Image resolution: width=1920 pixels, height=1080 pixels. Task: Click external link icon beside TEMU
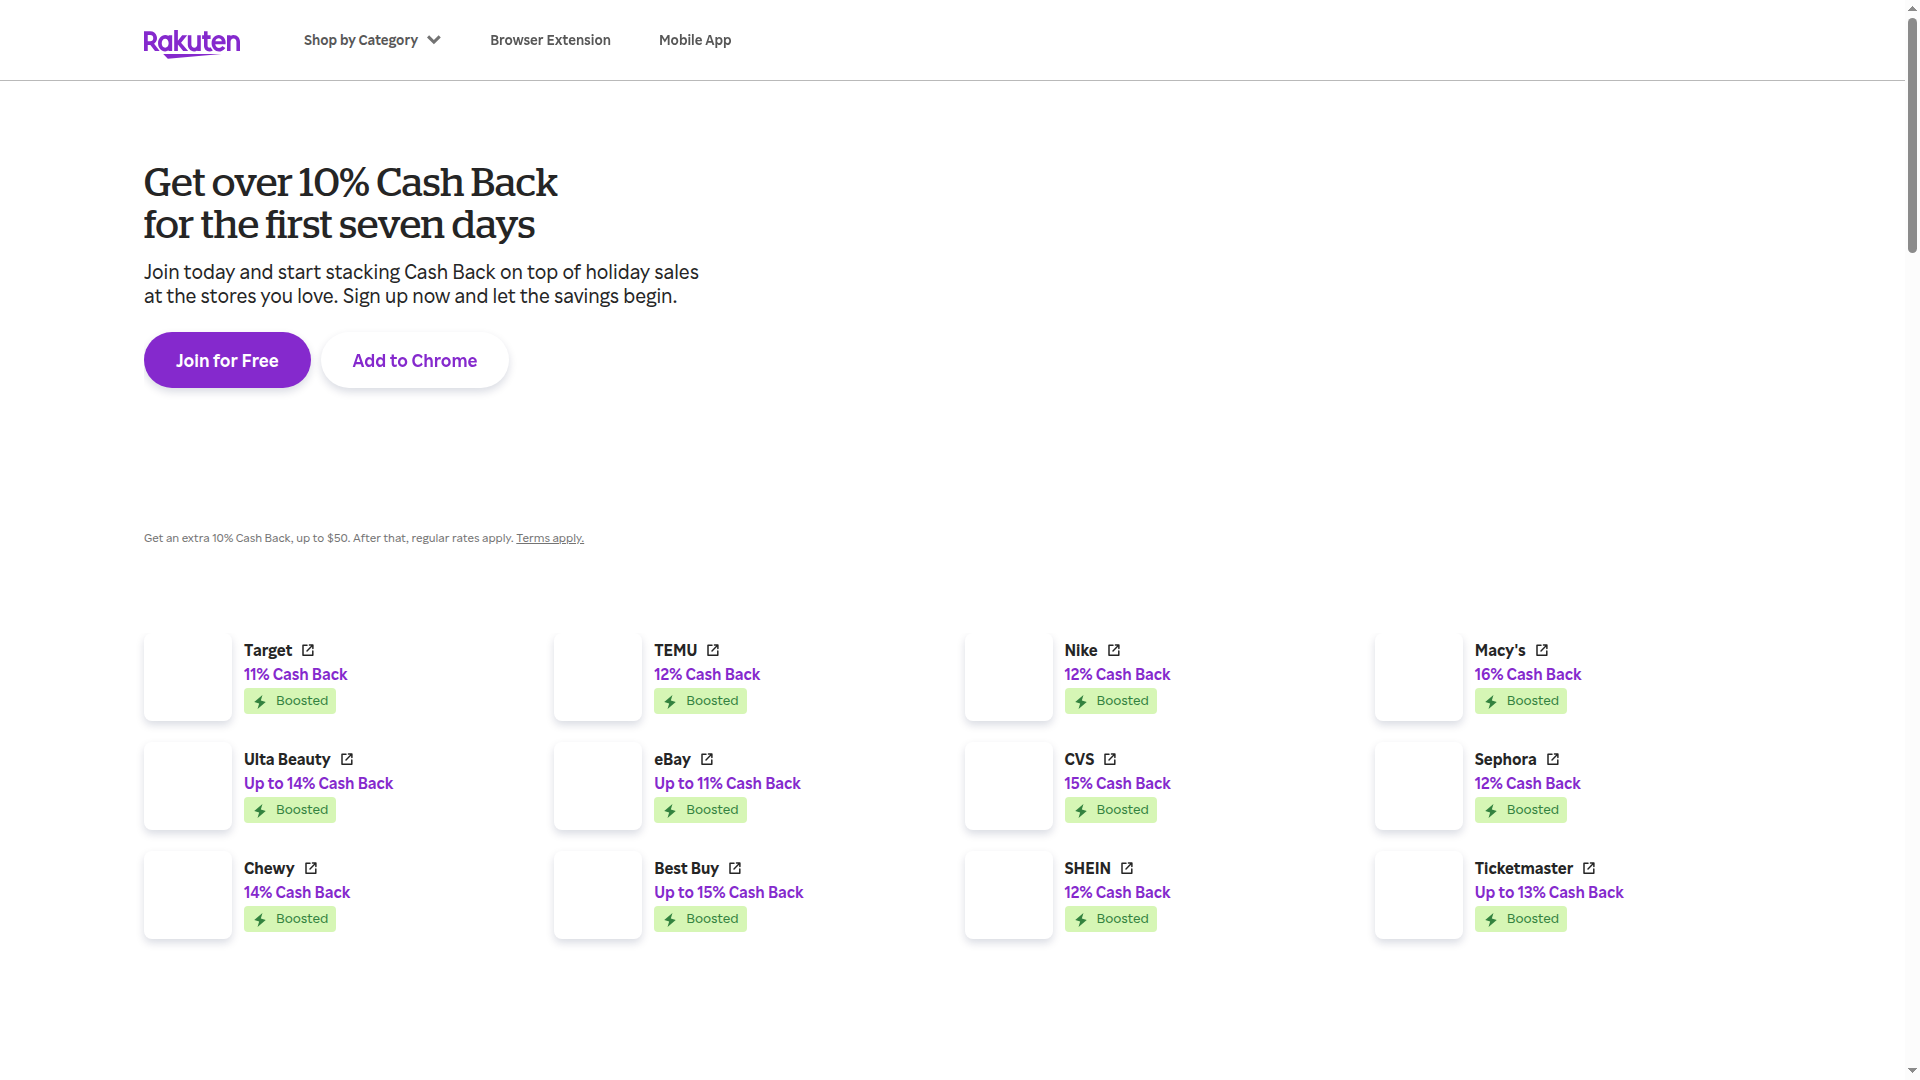click(713, 650)
